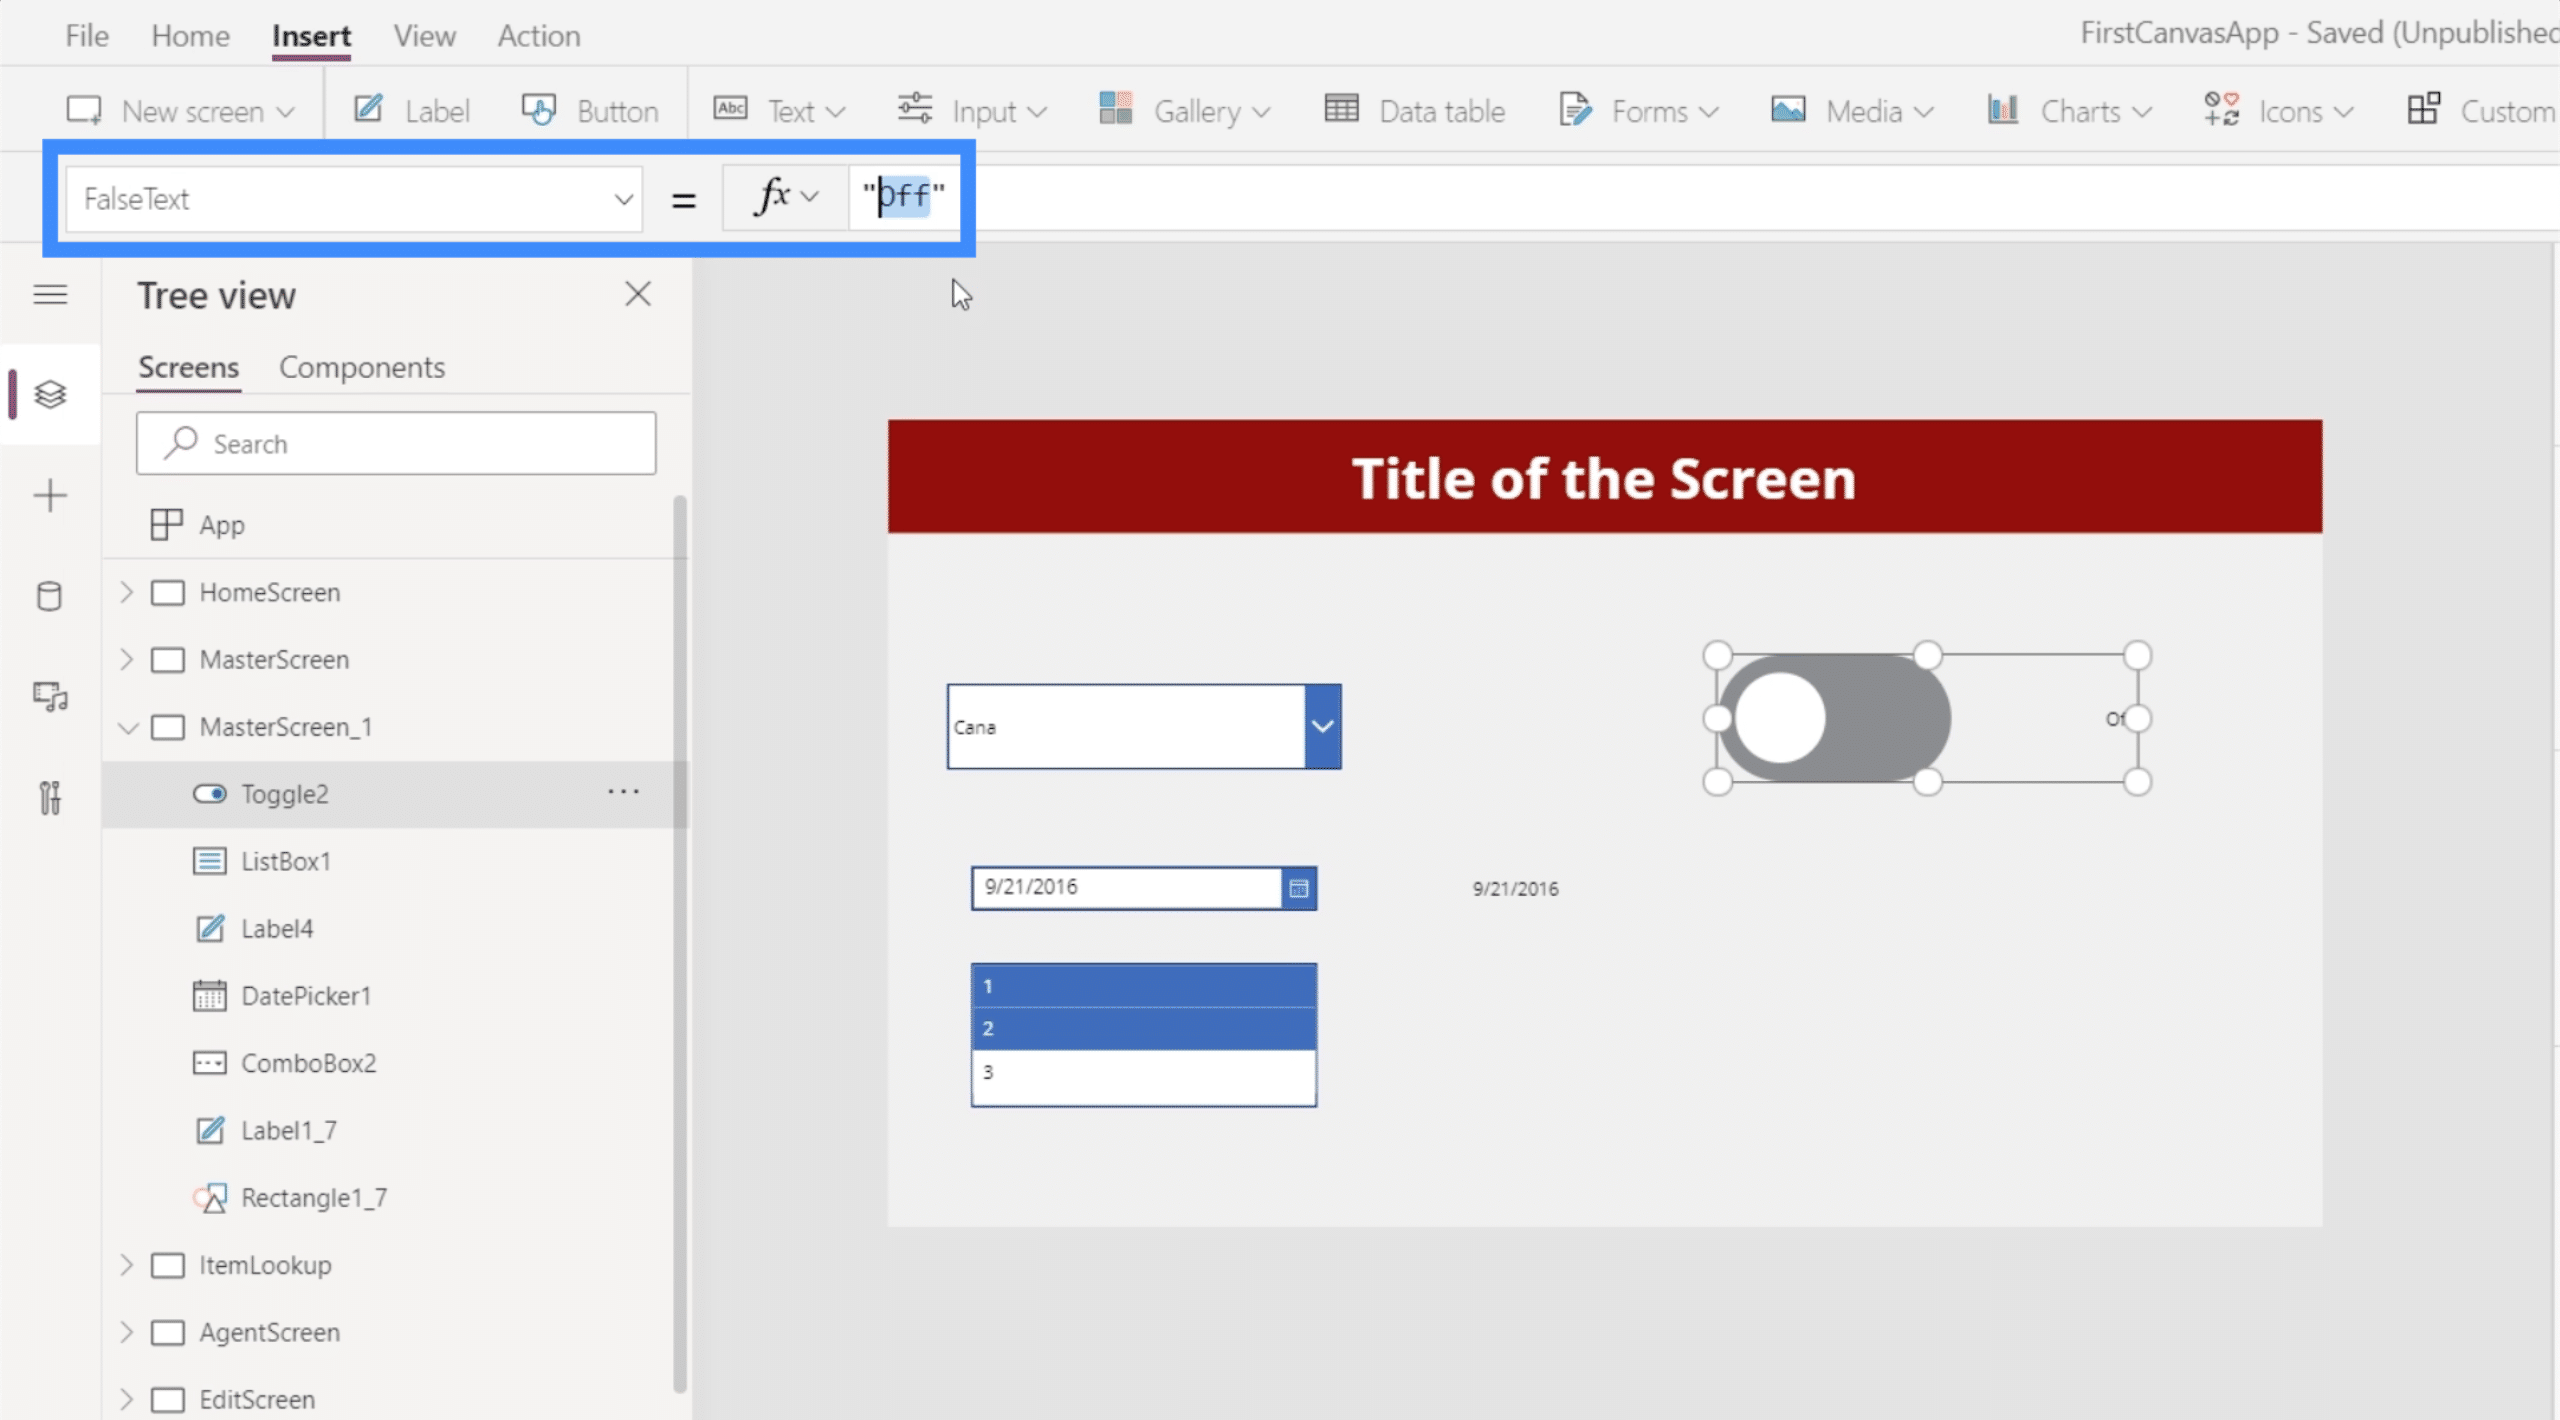Click the Media insert icon
Viewport: 2560px width, 1420px height.
coord(1787,110)
